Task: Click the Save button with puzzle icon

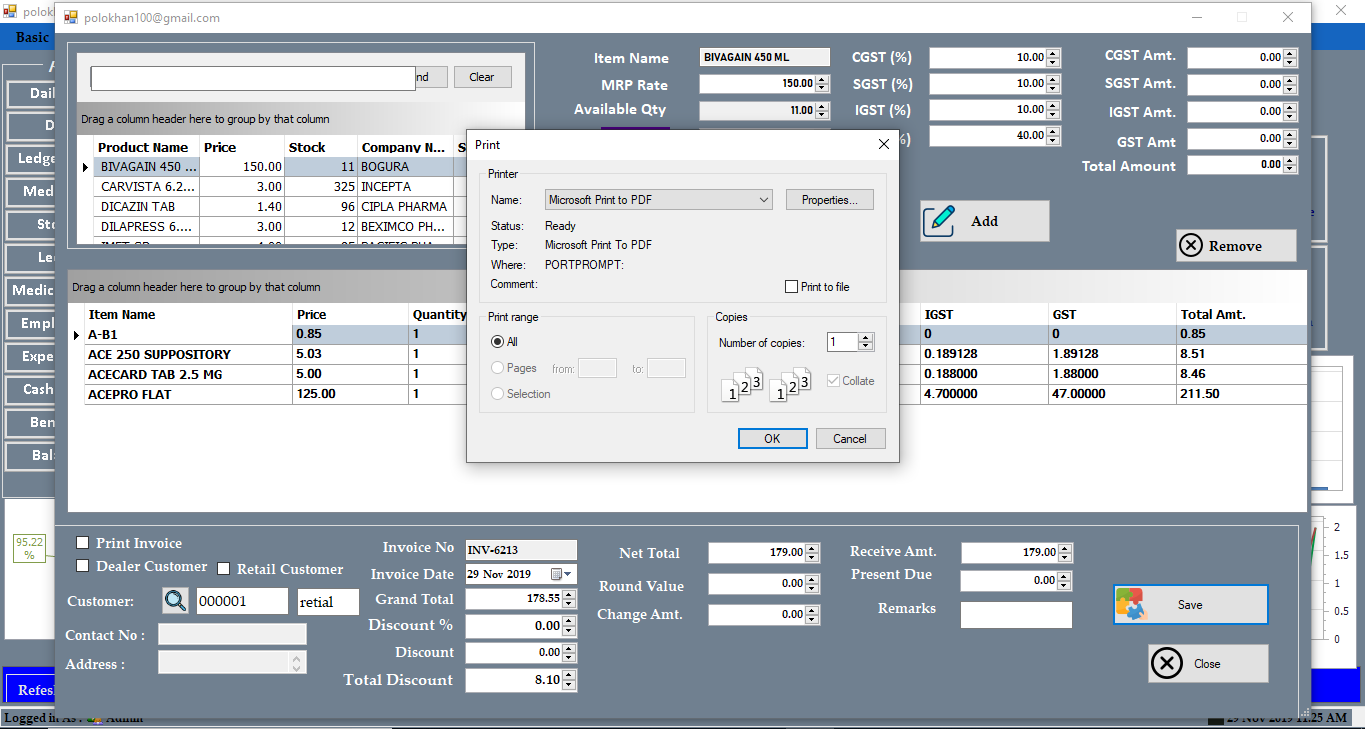Action: point(1190,605)
